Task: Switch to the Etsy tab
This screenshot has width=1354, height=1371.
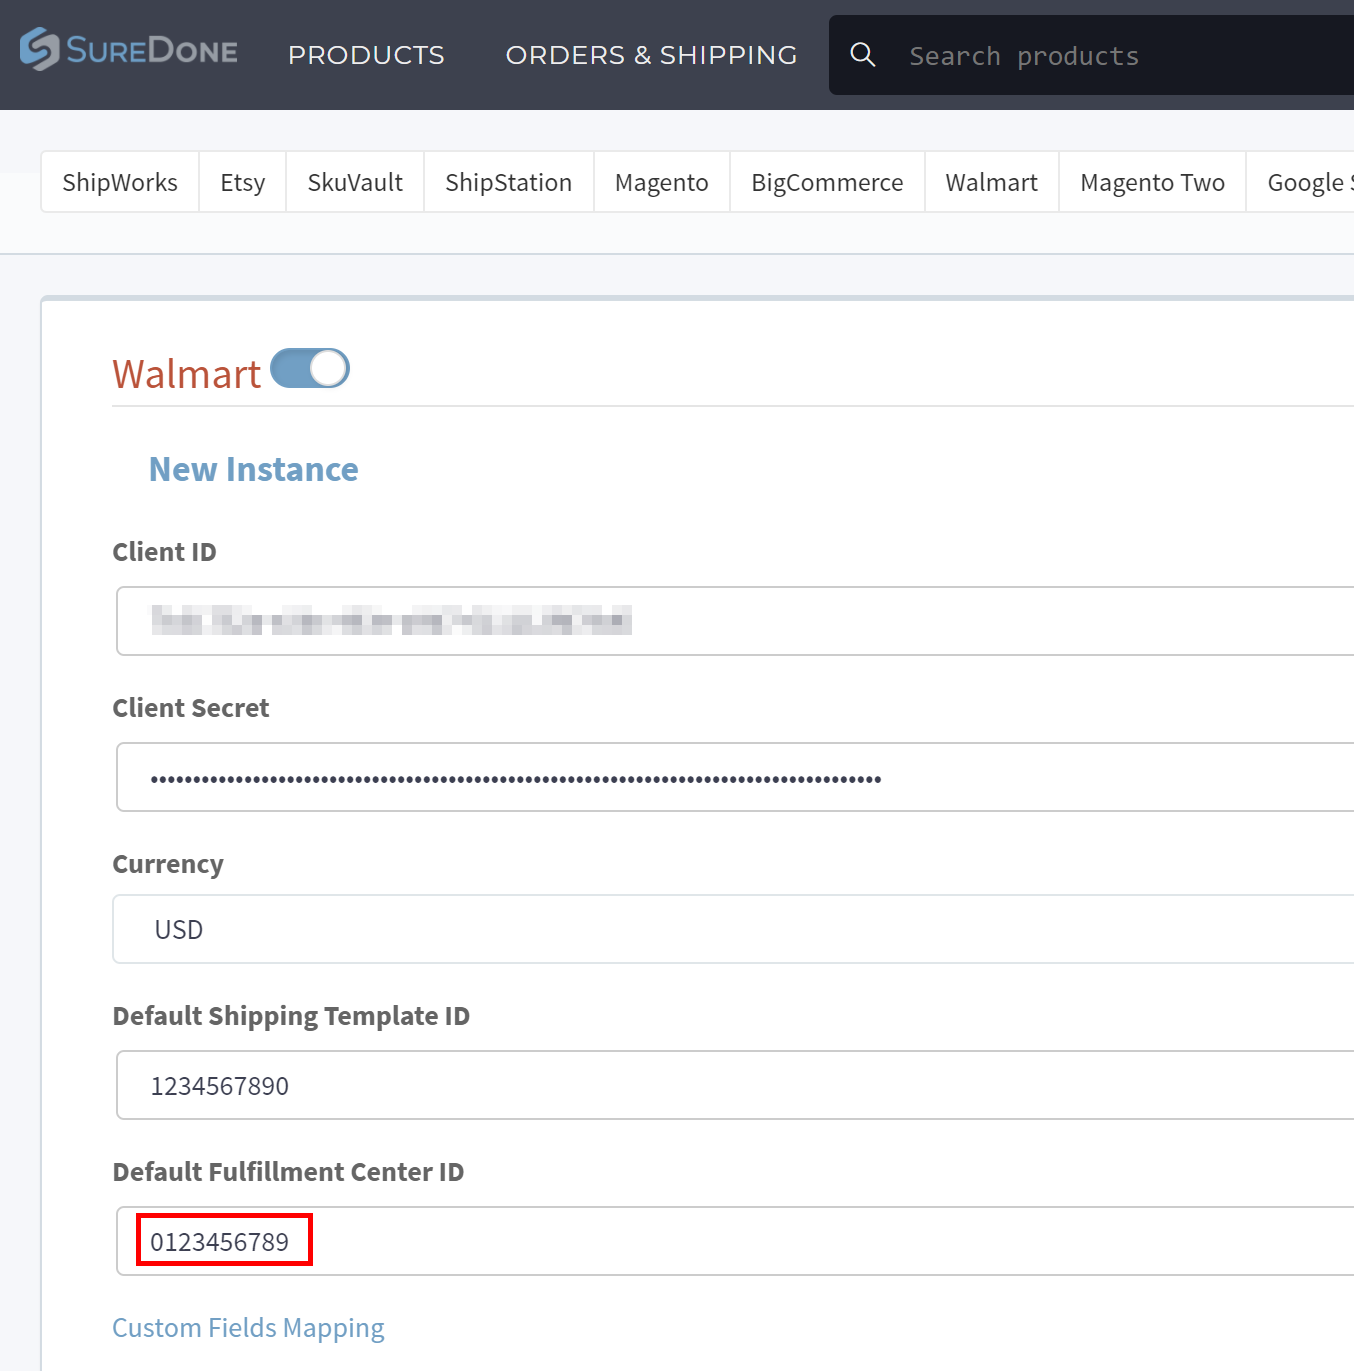Action: click(242, 181)
